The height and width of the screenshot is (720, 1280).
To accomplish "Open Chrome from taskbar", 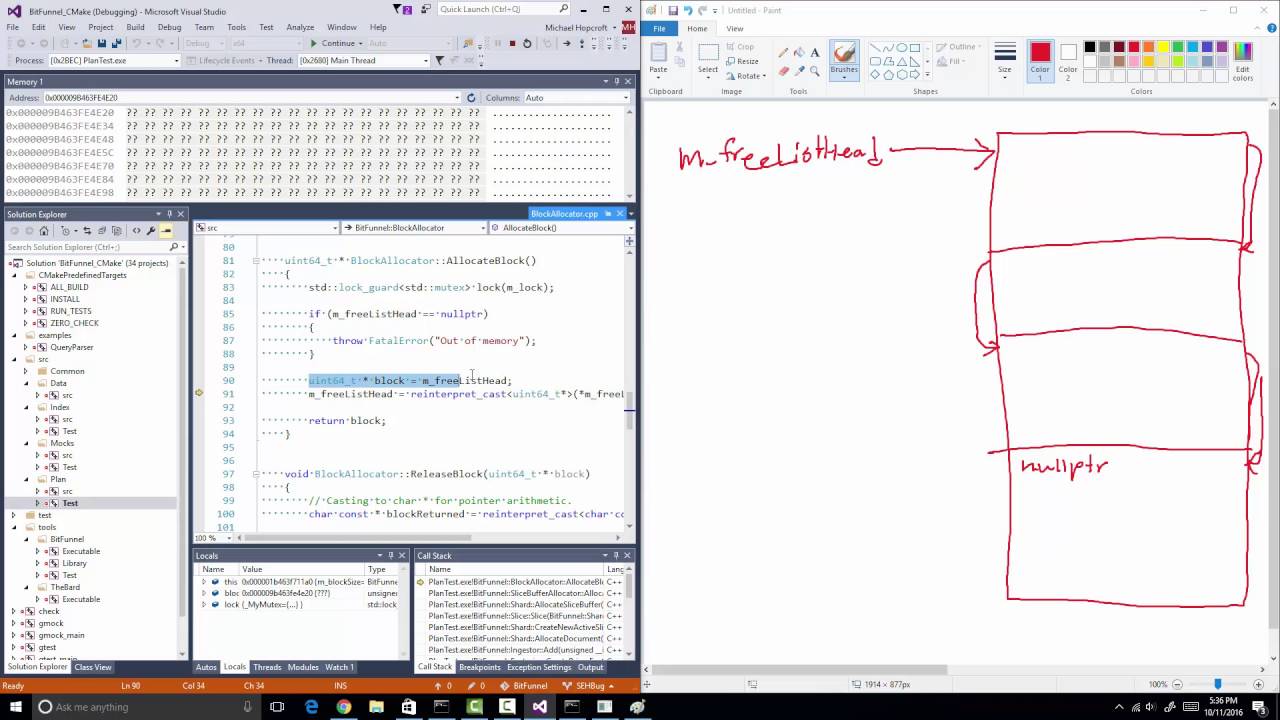I will pos(344,707).
